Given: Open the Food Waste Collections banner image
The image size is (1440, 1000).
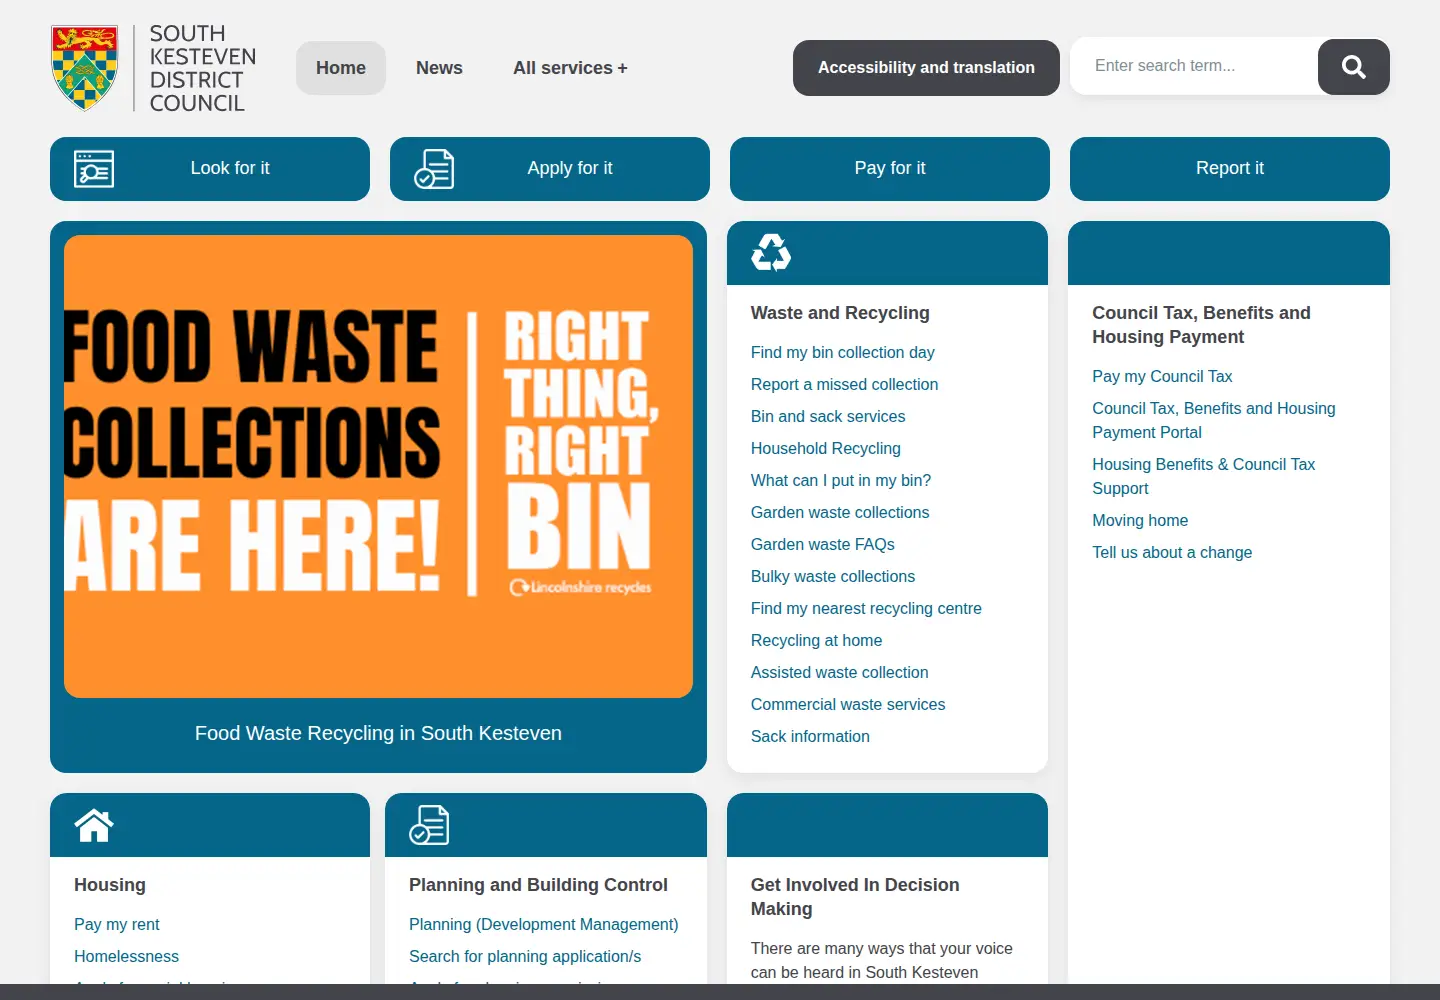Looking at the screenshot, I should click(x=378, y=466).
